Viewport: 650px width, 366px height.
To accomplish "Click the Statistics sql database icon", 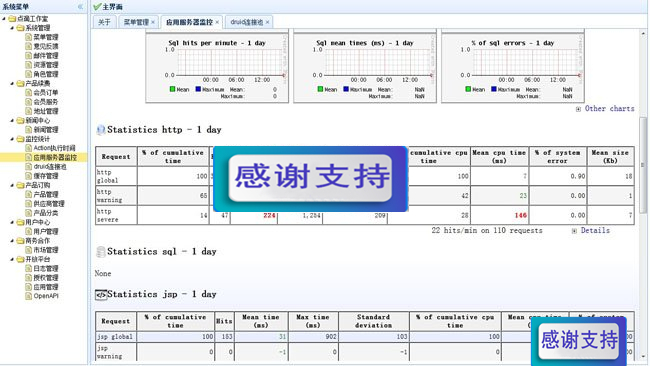I will 101,252.
